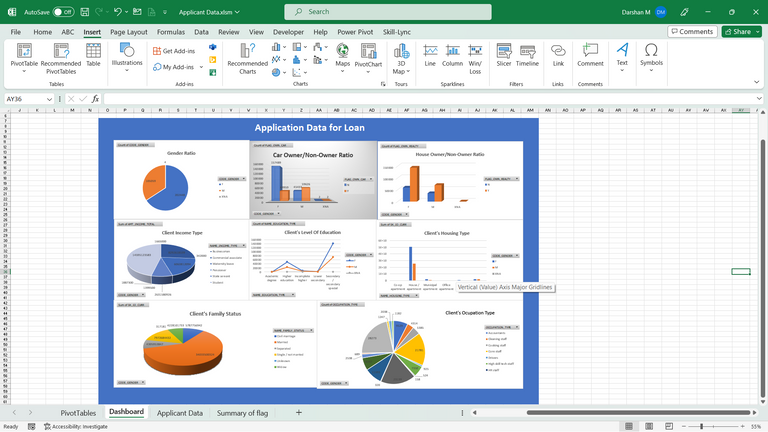Click Zoom out minus button
Viewport: 768px width, 432px height.
click(684, 426)
